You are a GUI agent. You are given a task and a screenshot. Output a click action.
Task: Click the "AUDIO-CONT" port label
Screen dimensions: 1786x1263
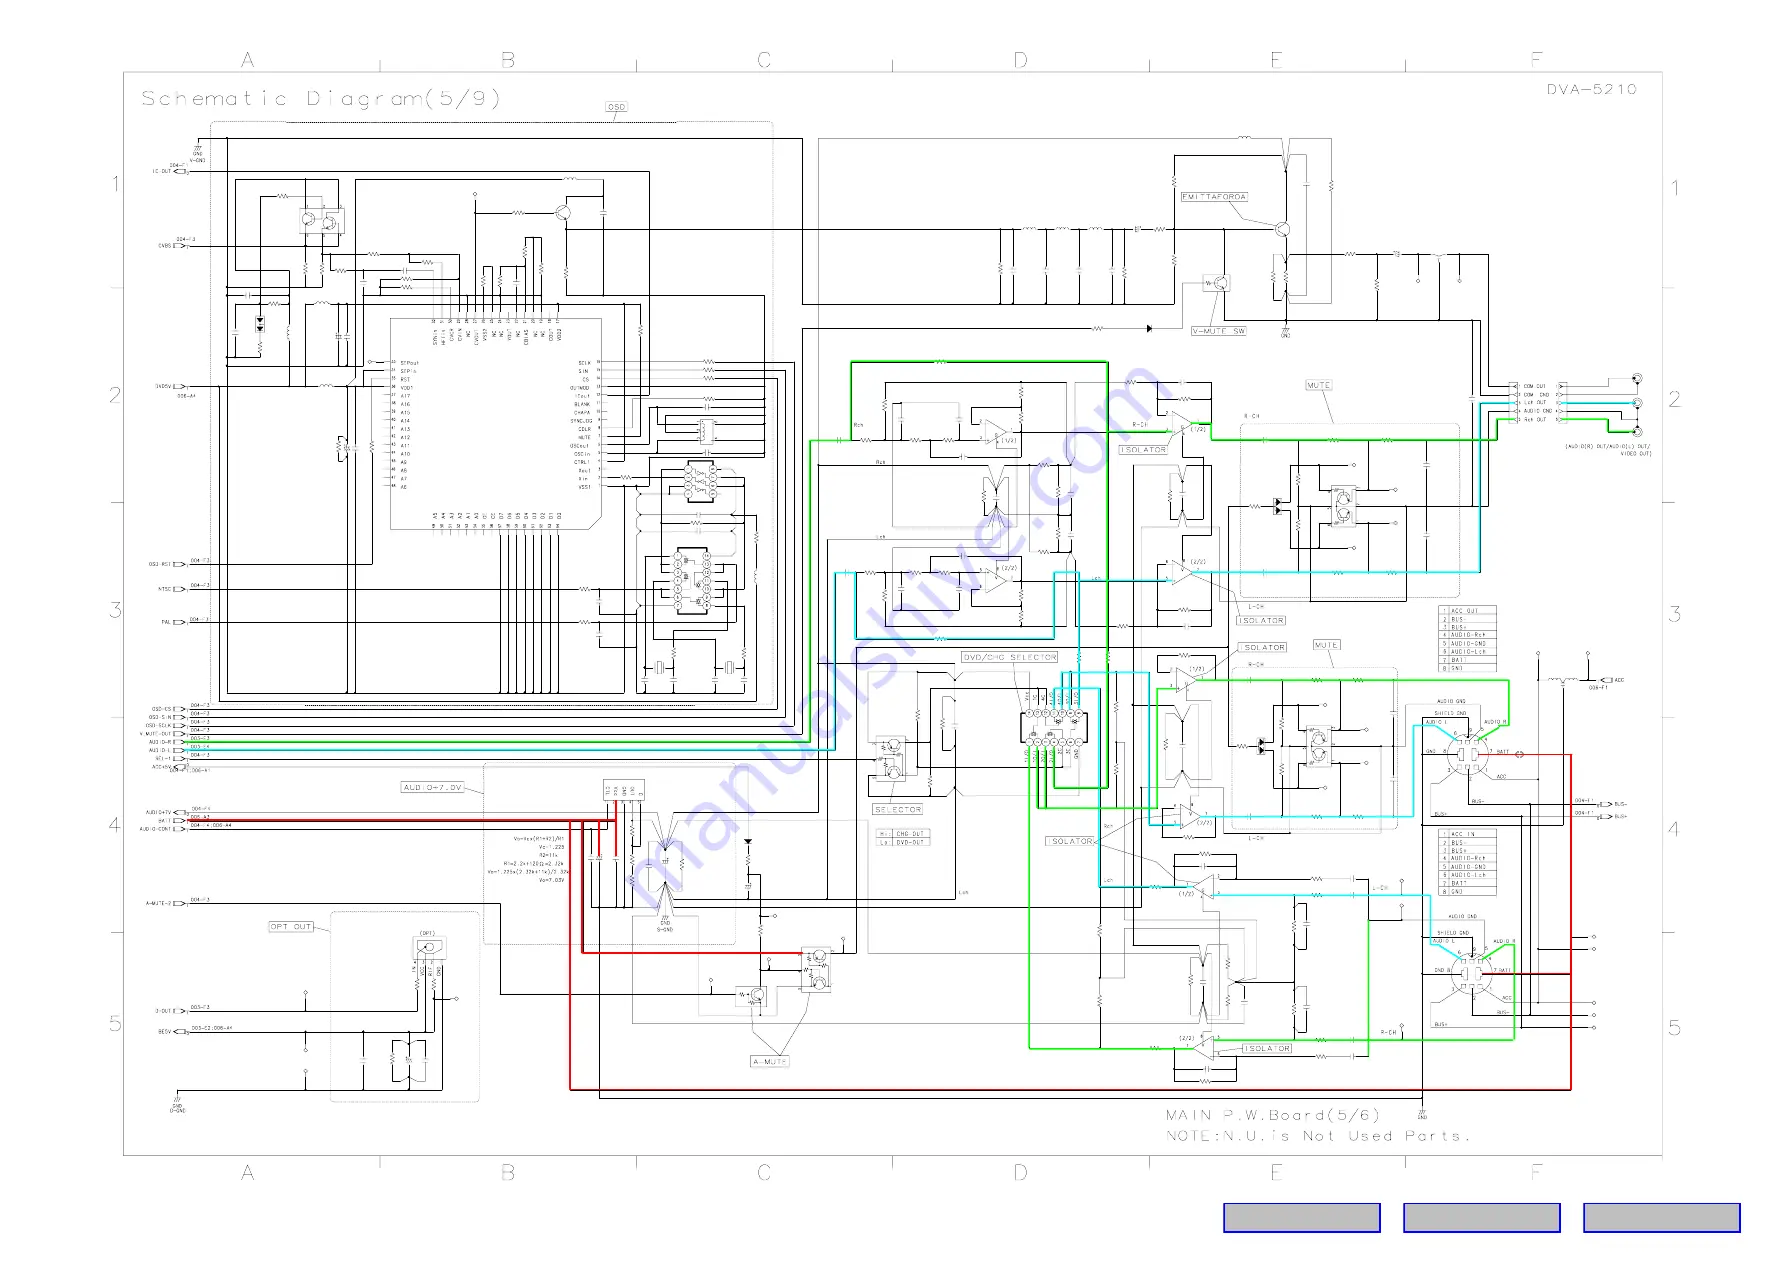click(155, 829)
